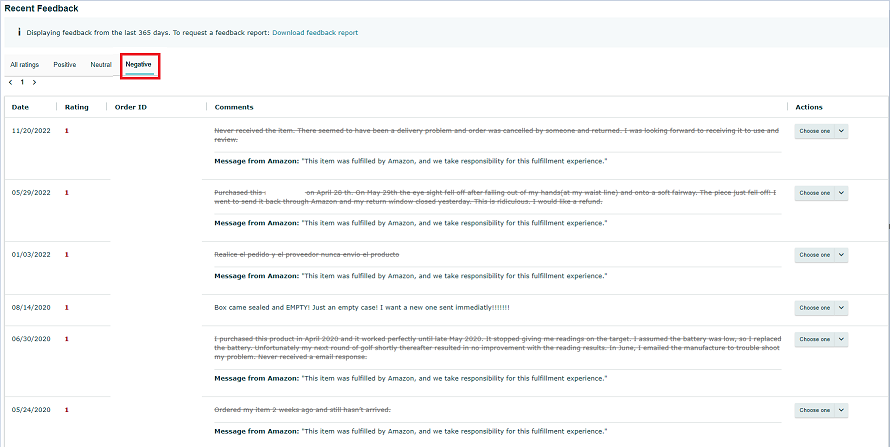890x447 pixels.
Task: Go to next page arrow
Action: click(35, 83)
